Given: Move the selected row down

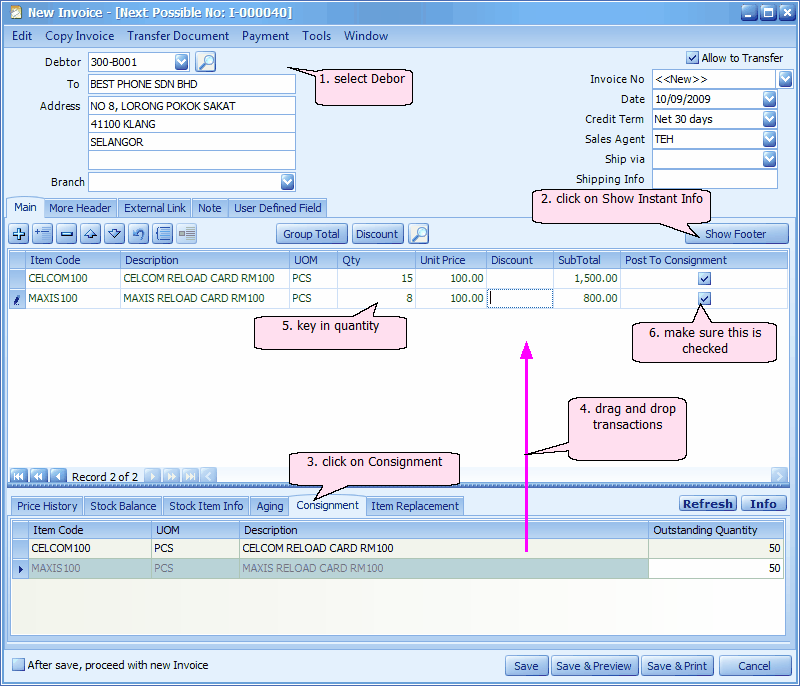Looking at the screenshot, I should click(x=114, y=234).
